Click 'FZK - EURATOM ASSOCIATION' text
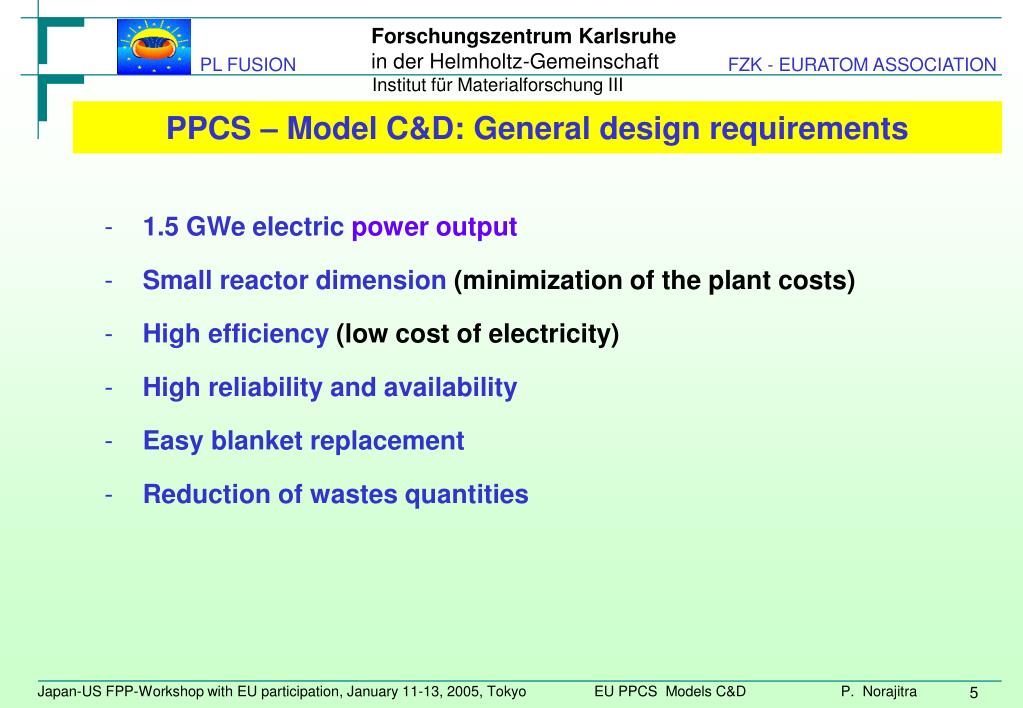Image resolution: width=1023 pixels, height=708 pixels. click(x=862, y=65)
